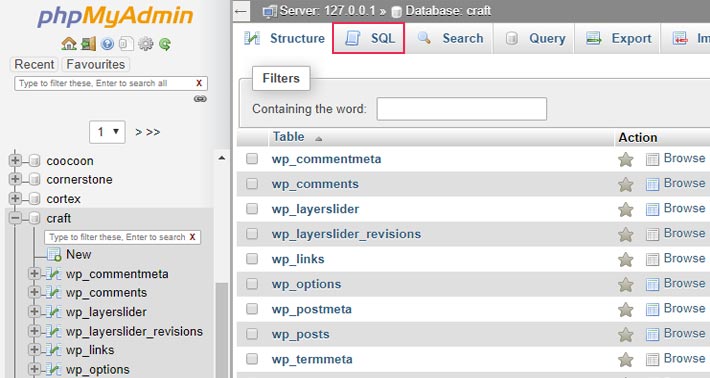The height and width of the screenshot is (378, 710).
Task: Sort by the Table column header
Action: click(x=288, y=137)
